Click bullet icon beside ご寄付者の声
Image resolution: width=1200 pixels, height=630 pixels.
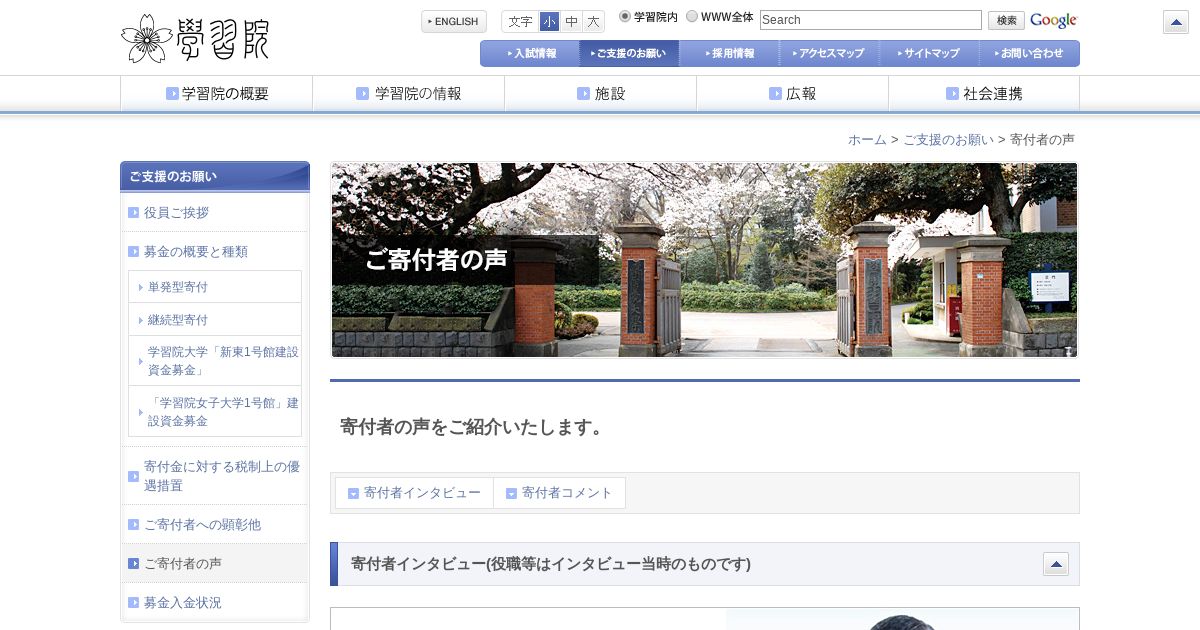click(x=134, y=564)
